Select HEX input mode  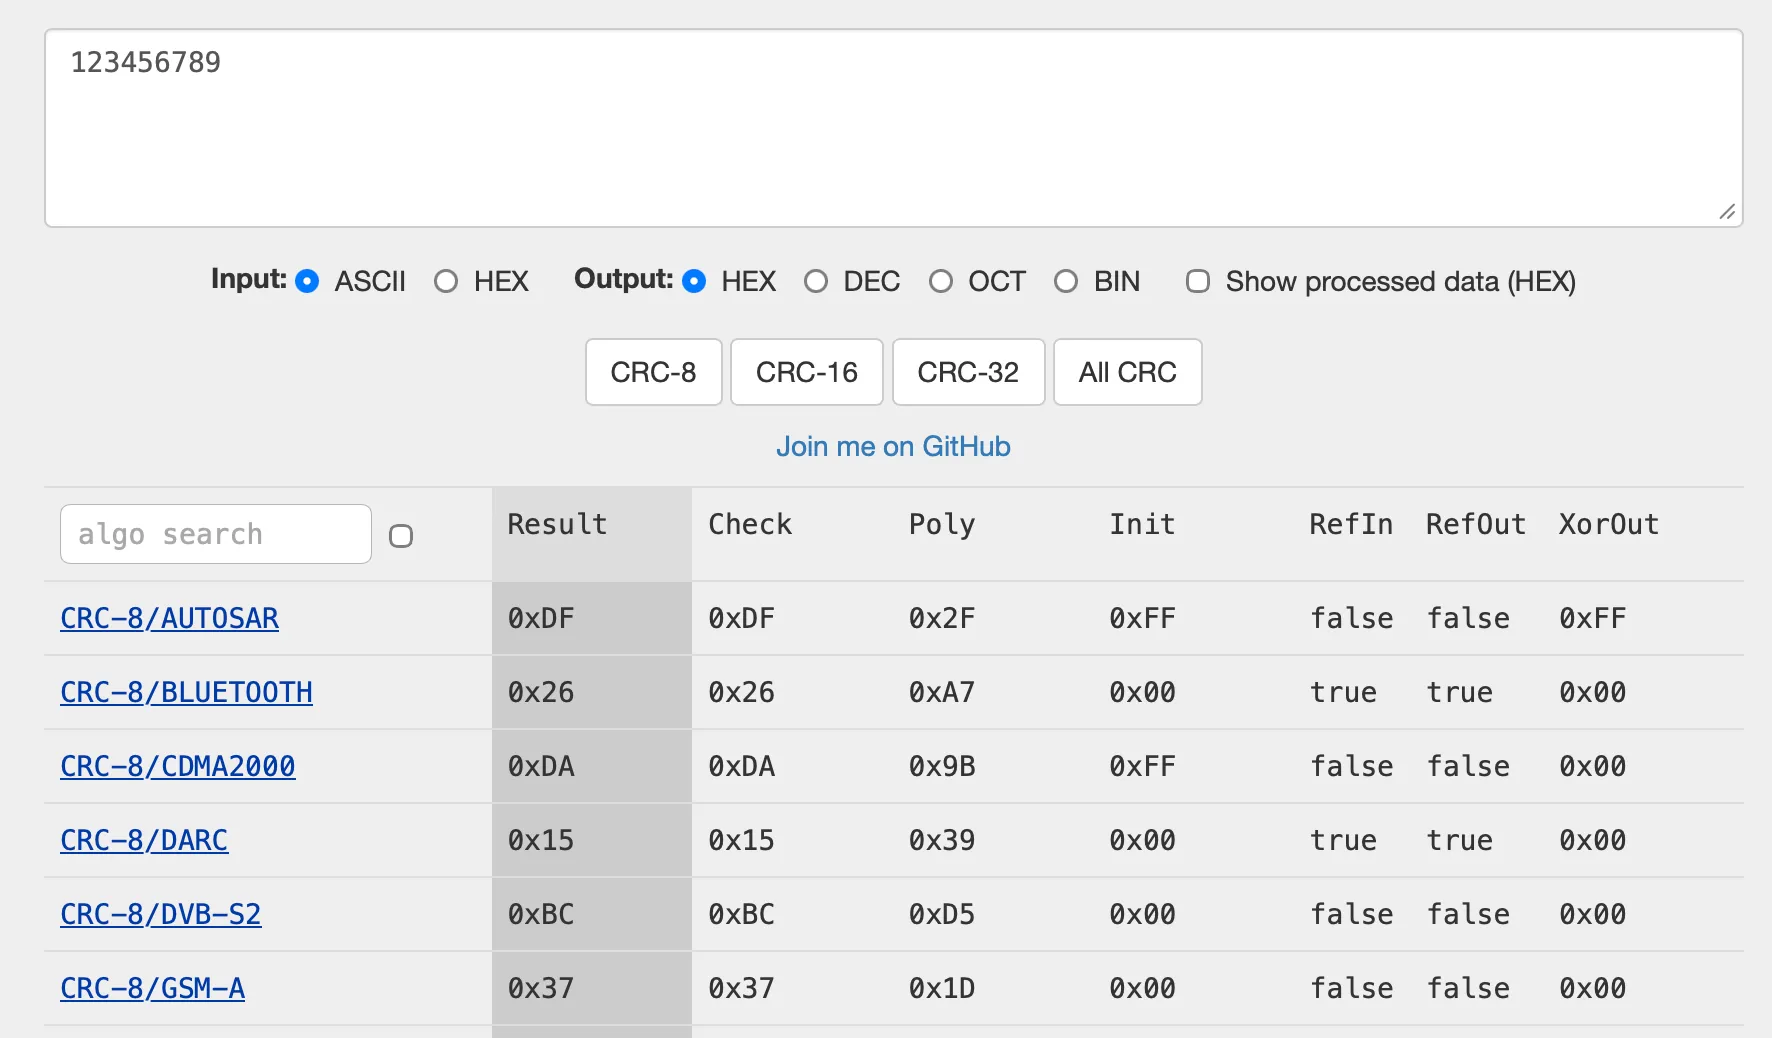point(446,281)
